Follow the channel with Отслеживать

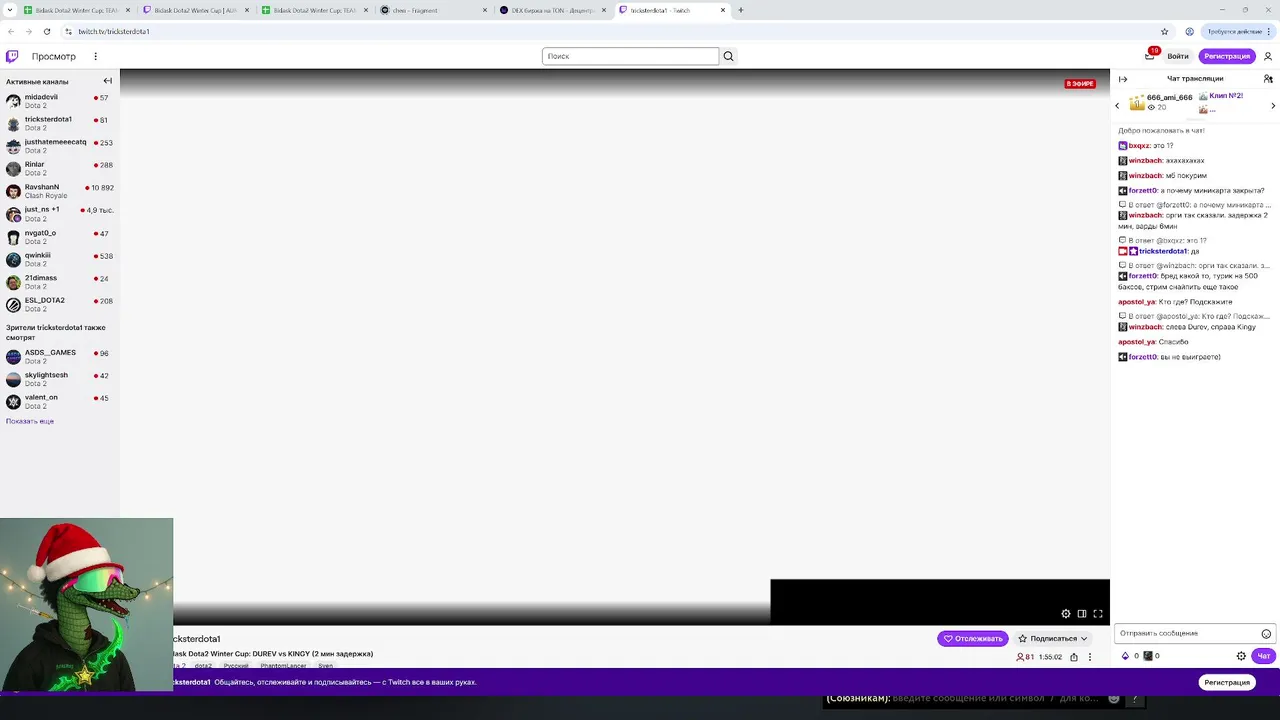(x=972, y=638)
